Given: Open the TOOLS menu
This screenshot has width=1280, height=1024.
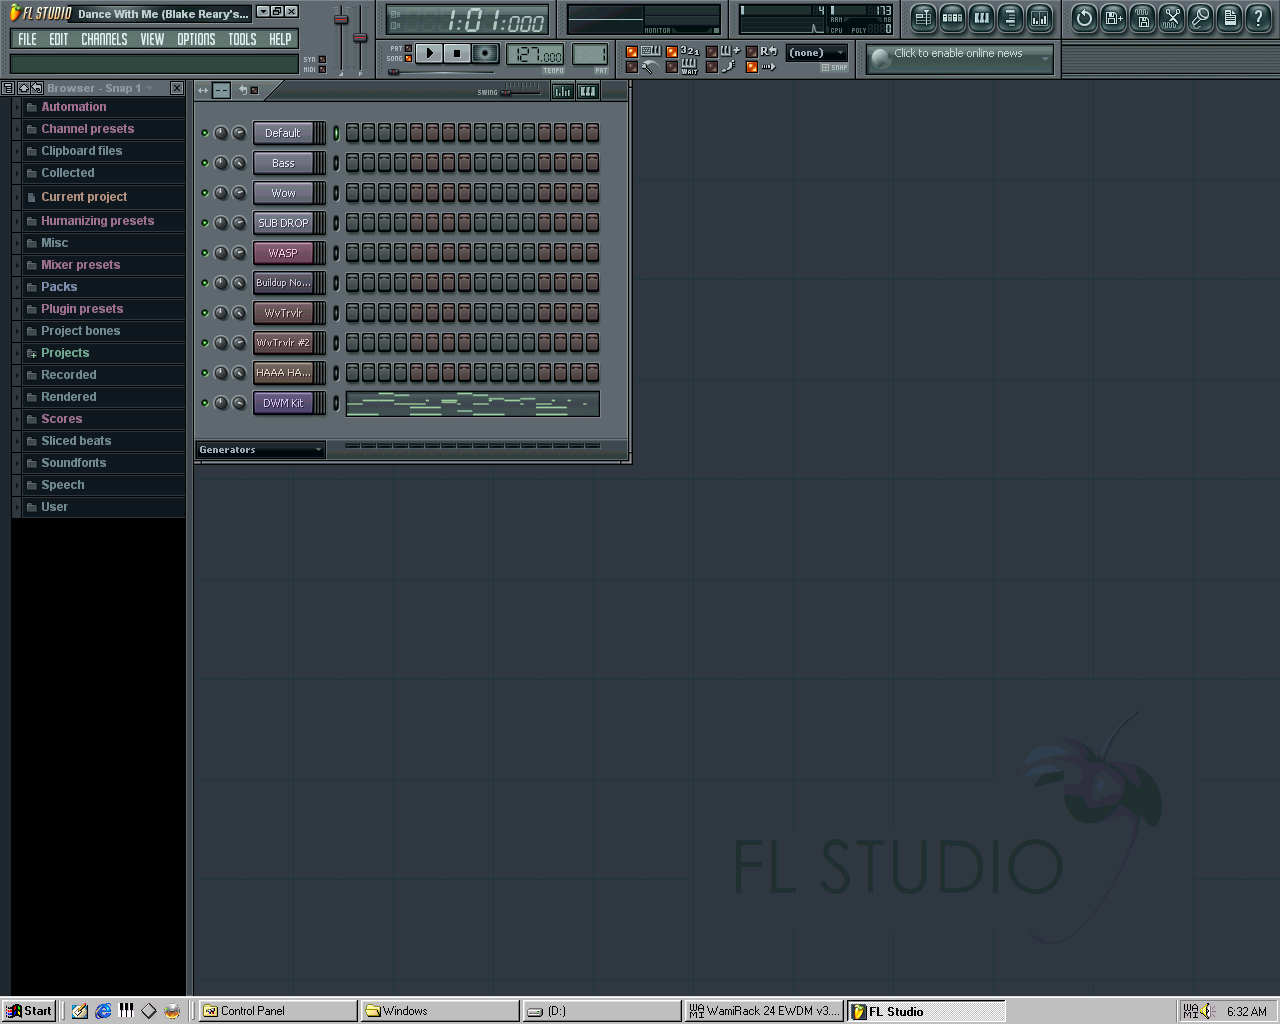Looking at the screenshot, I should click(x=242, y=39).
